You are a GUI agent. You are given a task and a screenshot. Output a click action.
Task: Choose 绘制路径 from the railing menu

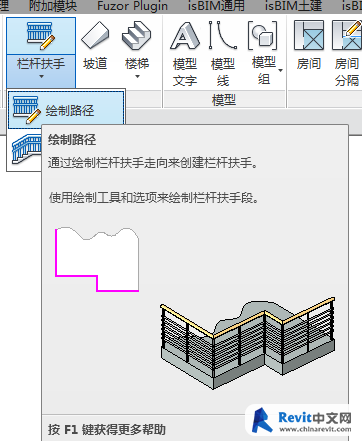[x=66, y=110]
